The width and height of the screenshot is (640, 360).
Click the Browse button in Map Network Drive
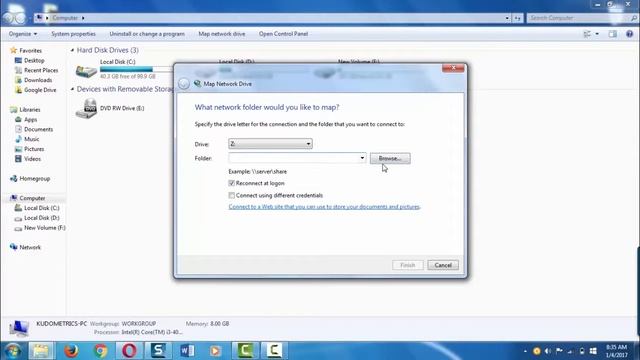click(x=390, y=158)
